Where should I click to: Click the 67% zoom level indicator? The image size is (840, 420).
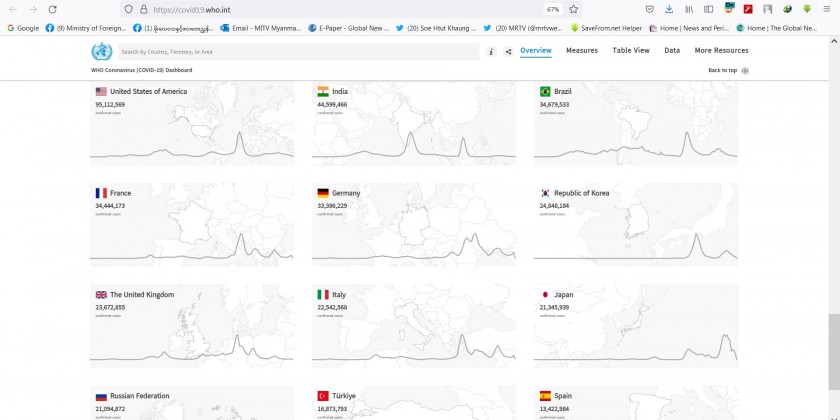[x=553, y=9]
